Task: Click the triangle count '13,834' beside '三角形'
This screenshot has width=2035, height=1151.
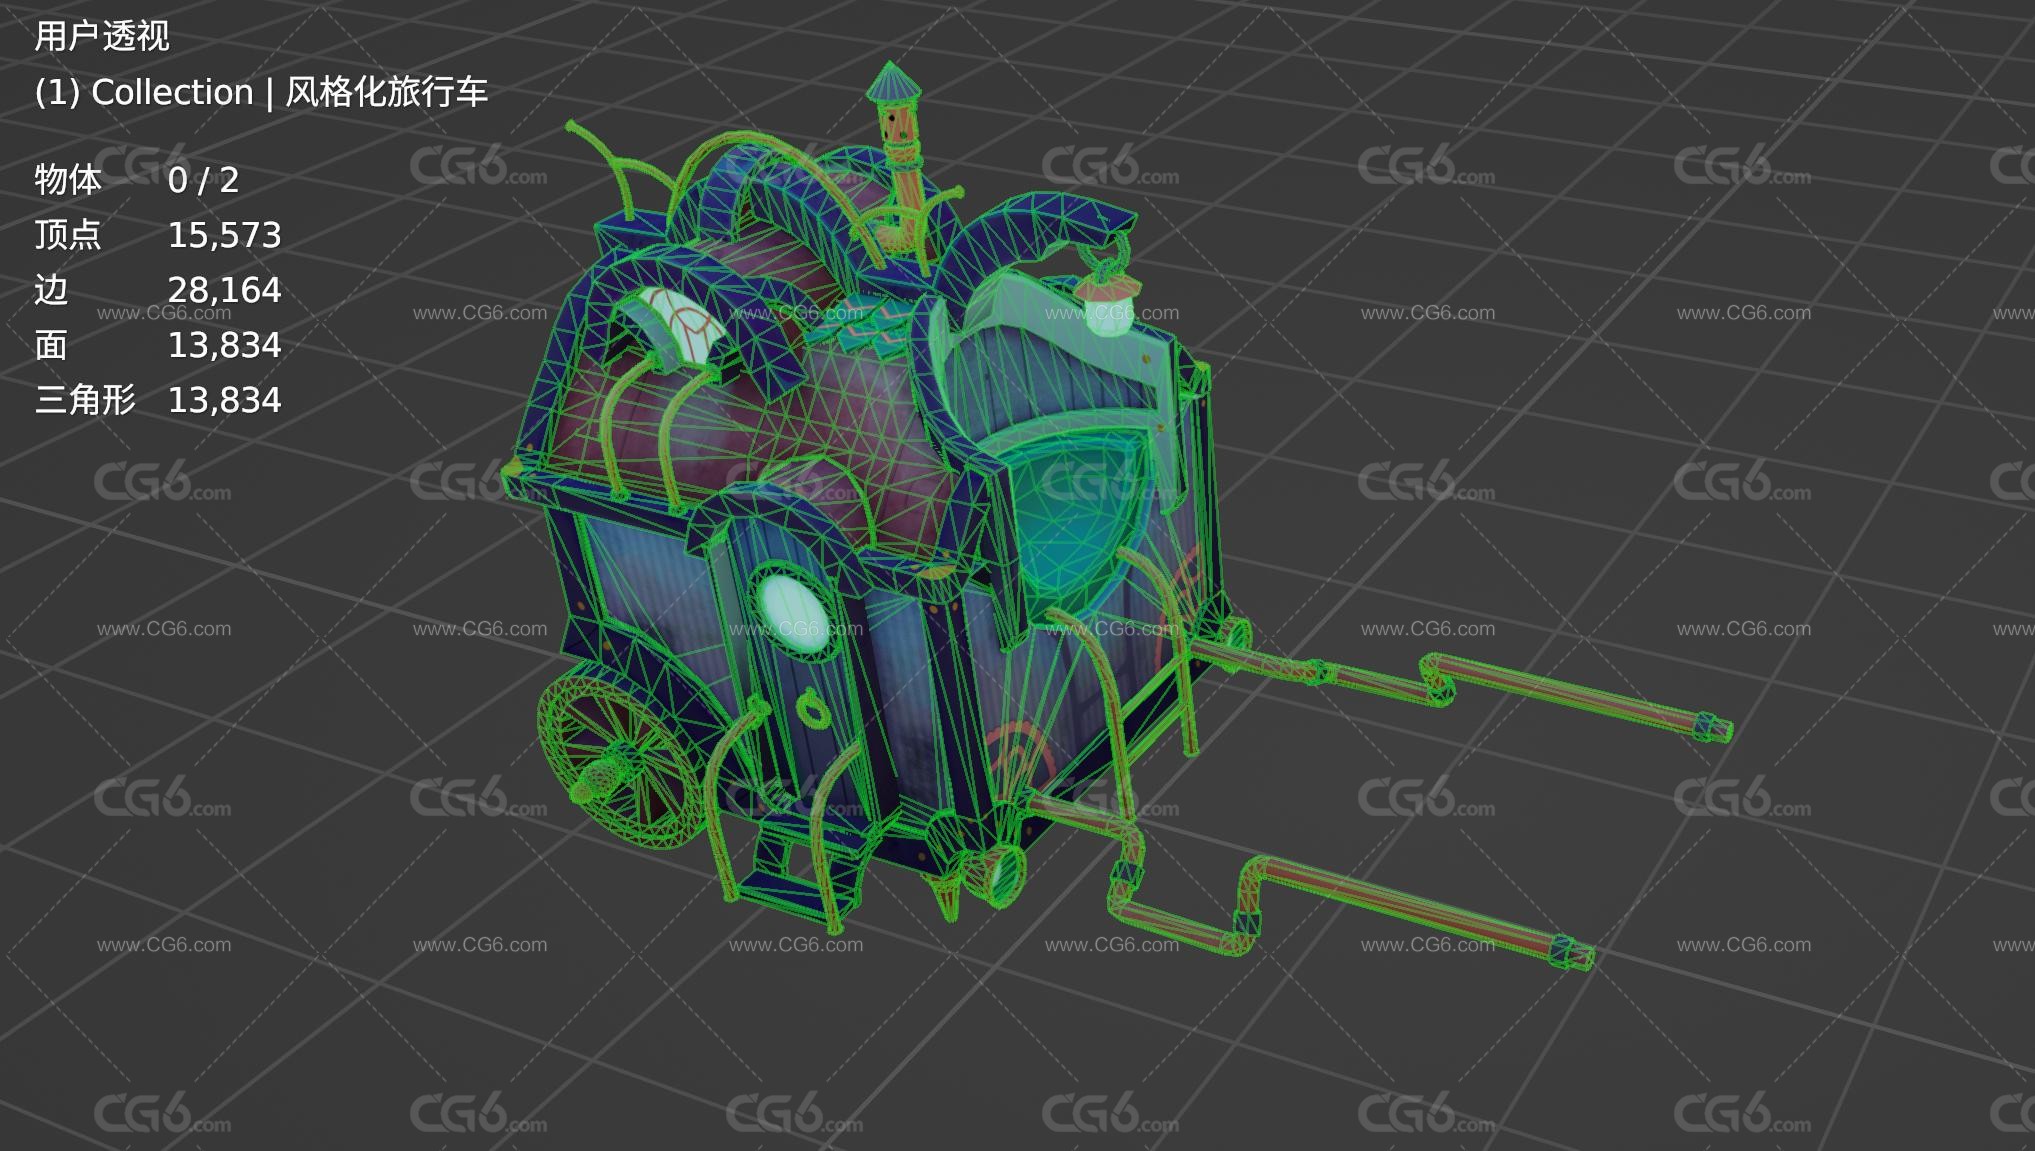Action: pos(225,400)
